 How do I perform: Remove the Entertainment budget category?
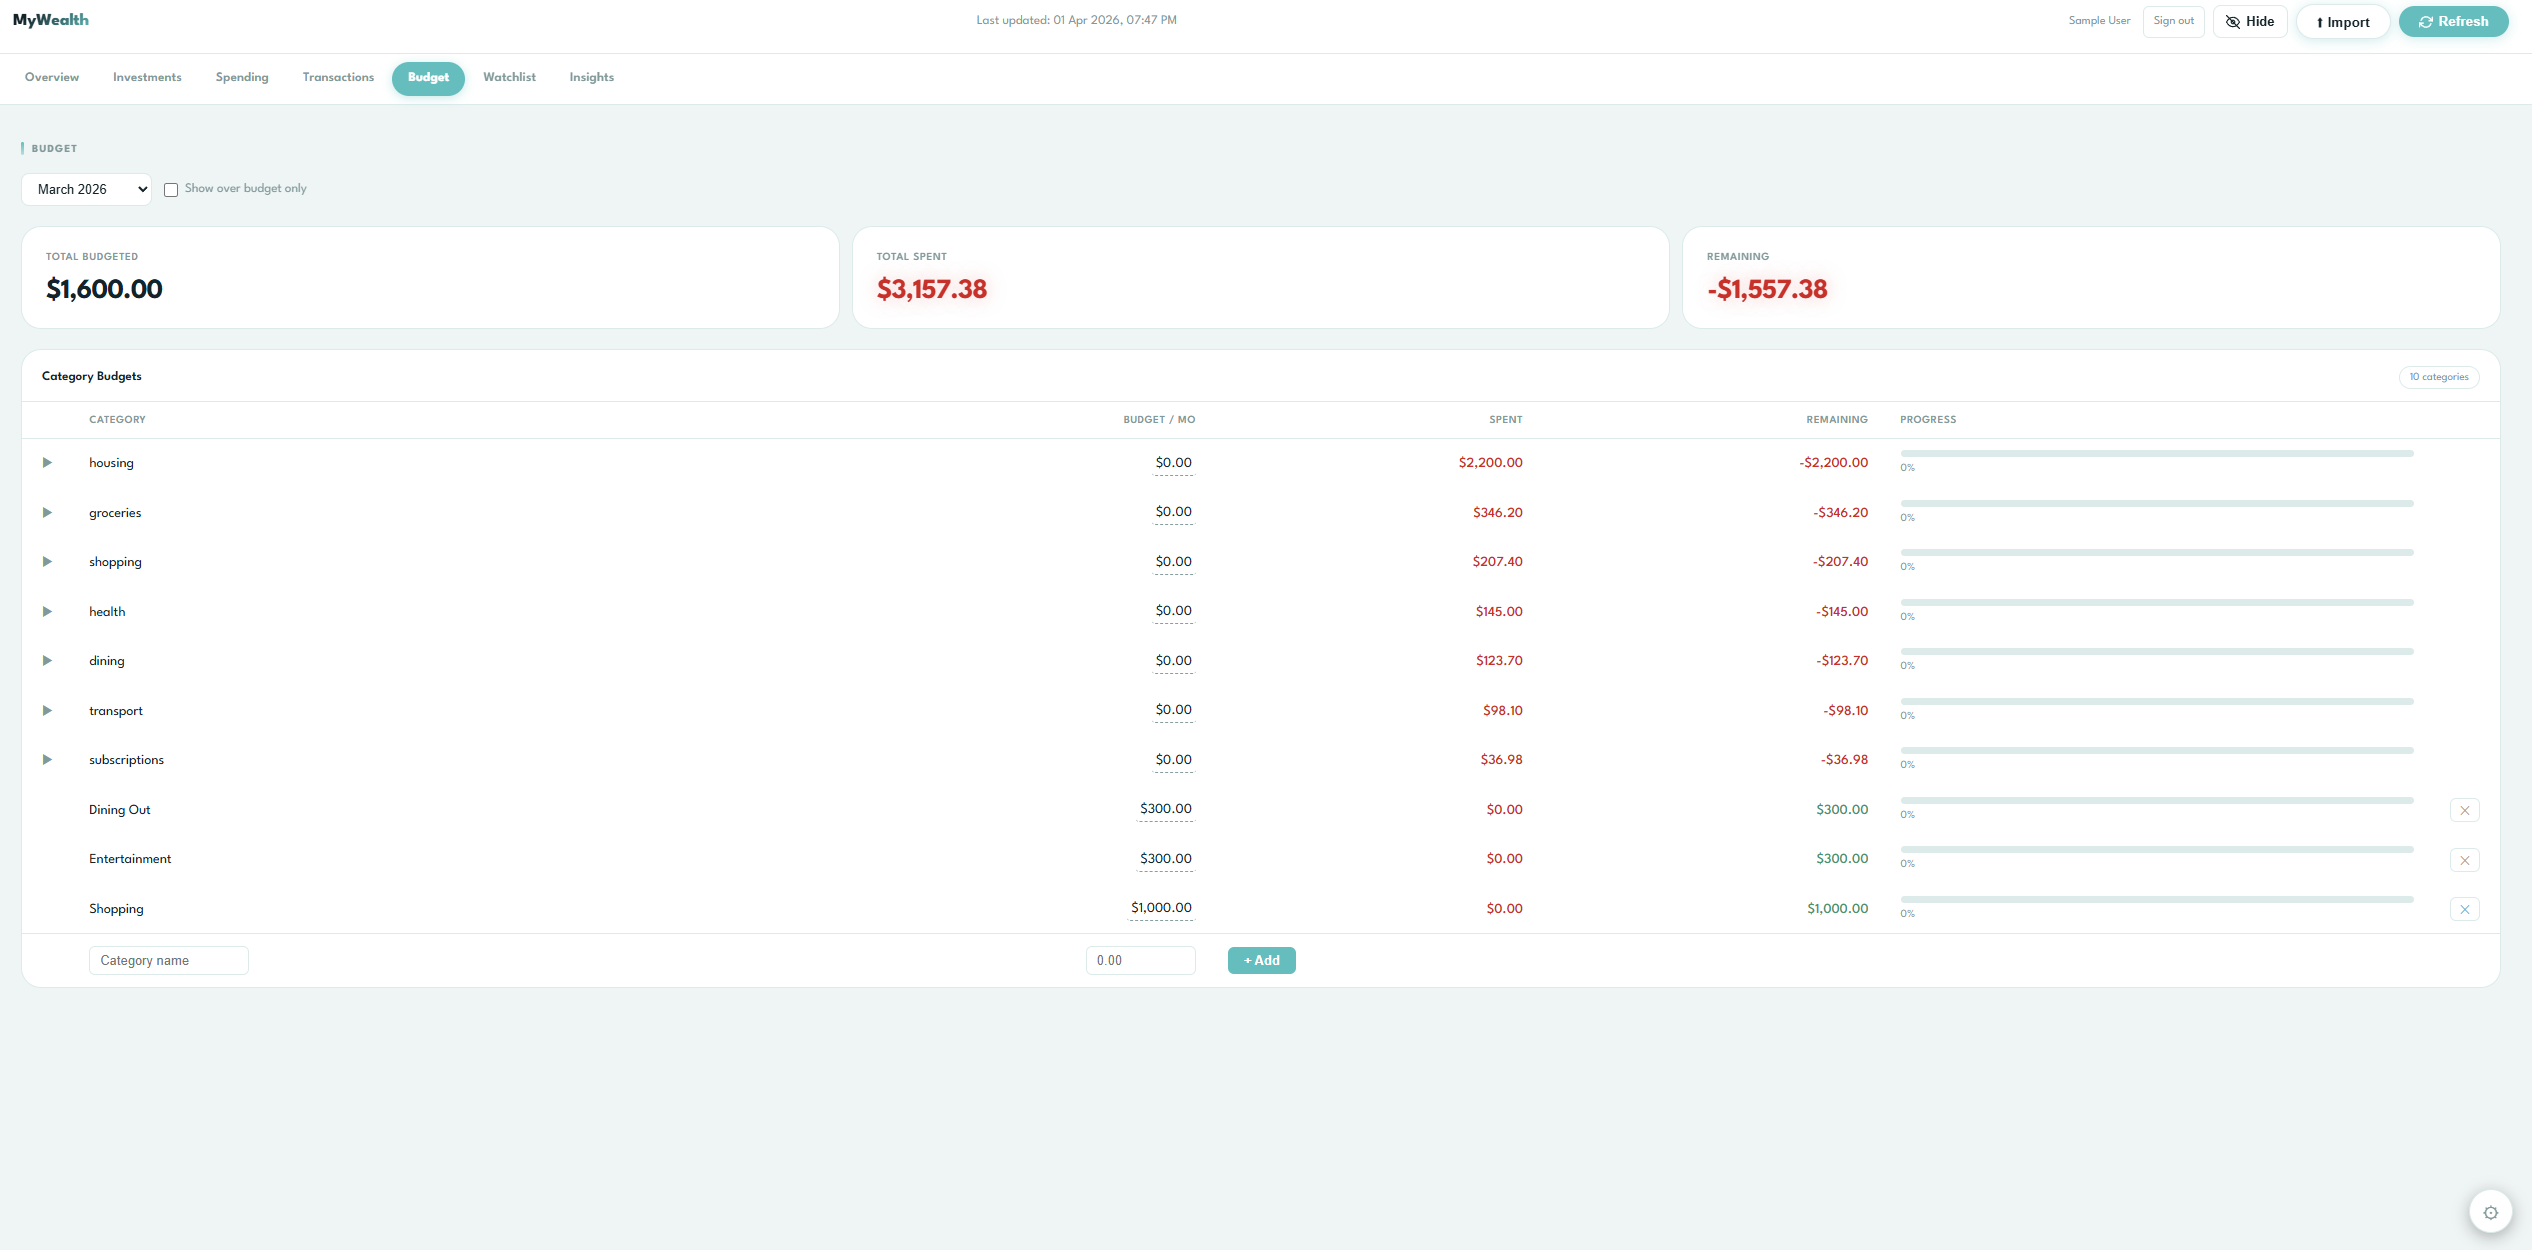(x=2465, y=859)
